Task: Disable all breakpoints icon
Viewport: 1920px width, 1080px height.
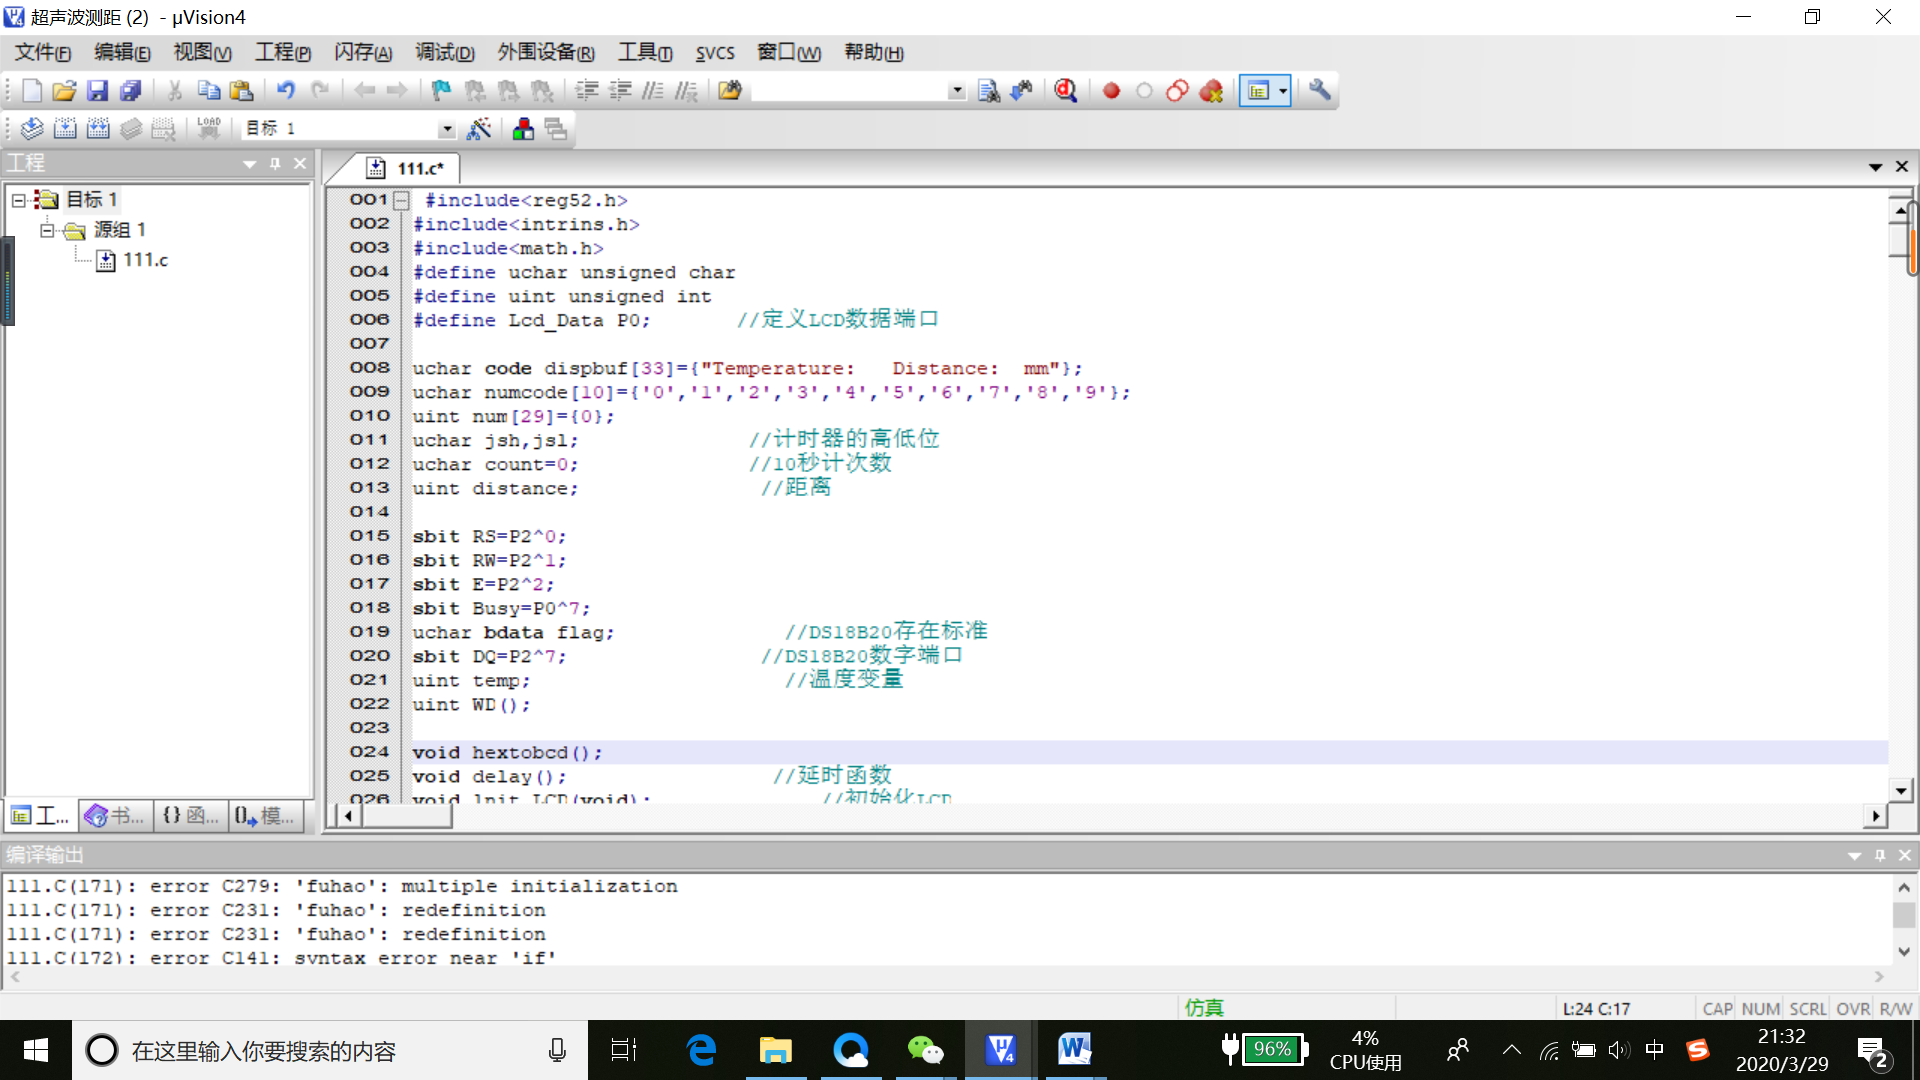Action: point(1177,91)
